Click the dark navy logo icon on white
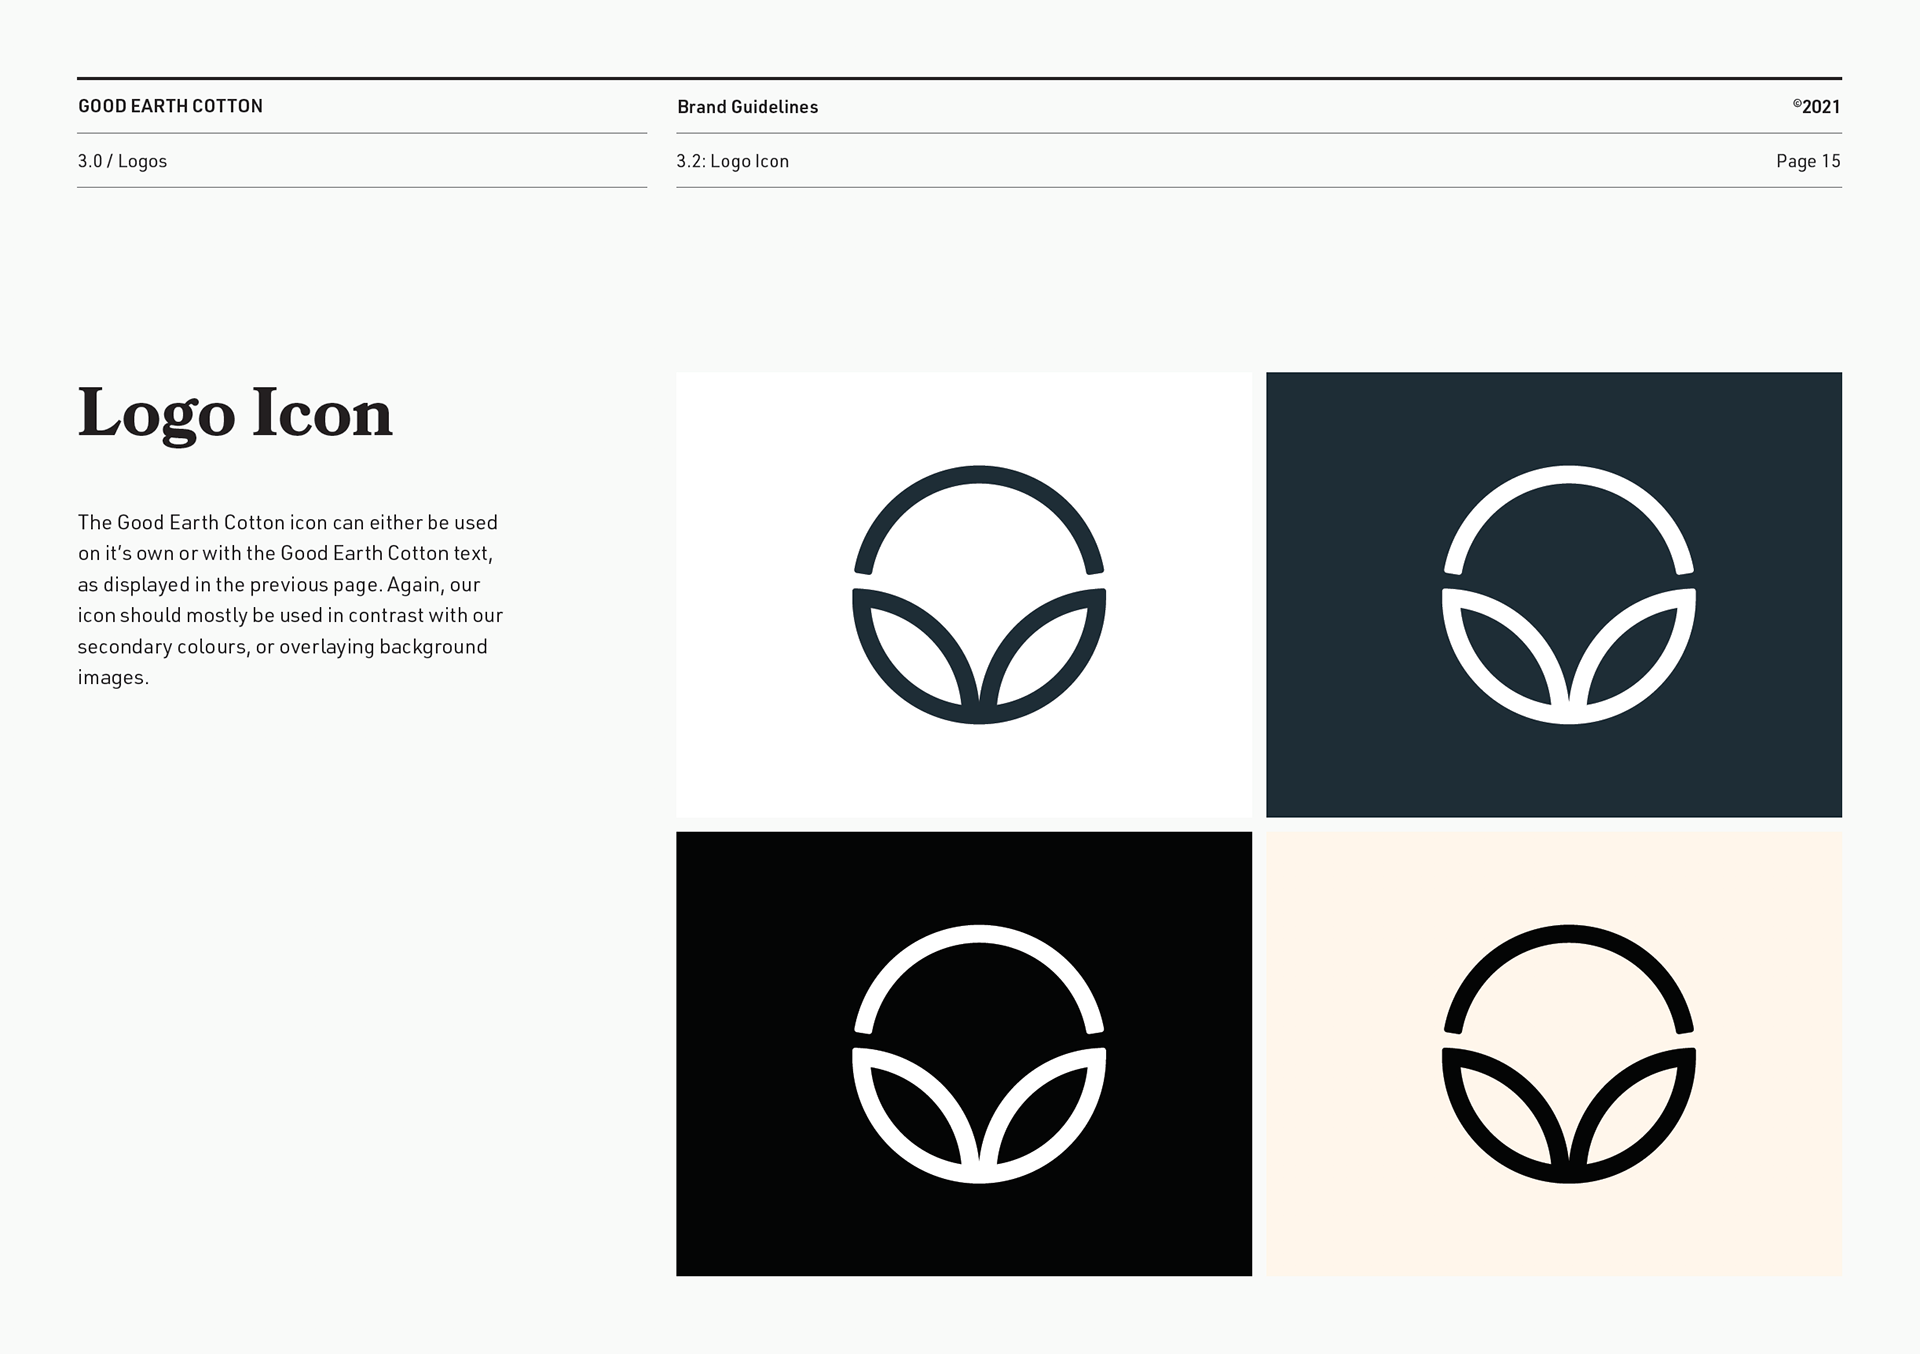 (978, 594)
